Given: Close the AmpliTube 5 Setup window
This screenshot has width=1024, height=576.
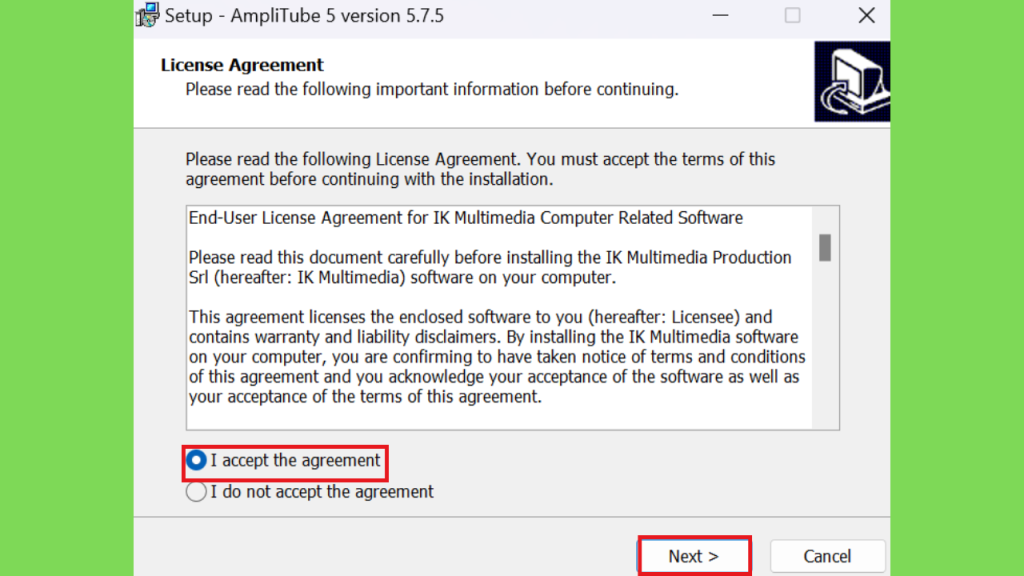Looking at the screenshot, I should [x=867, y=15].
